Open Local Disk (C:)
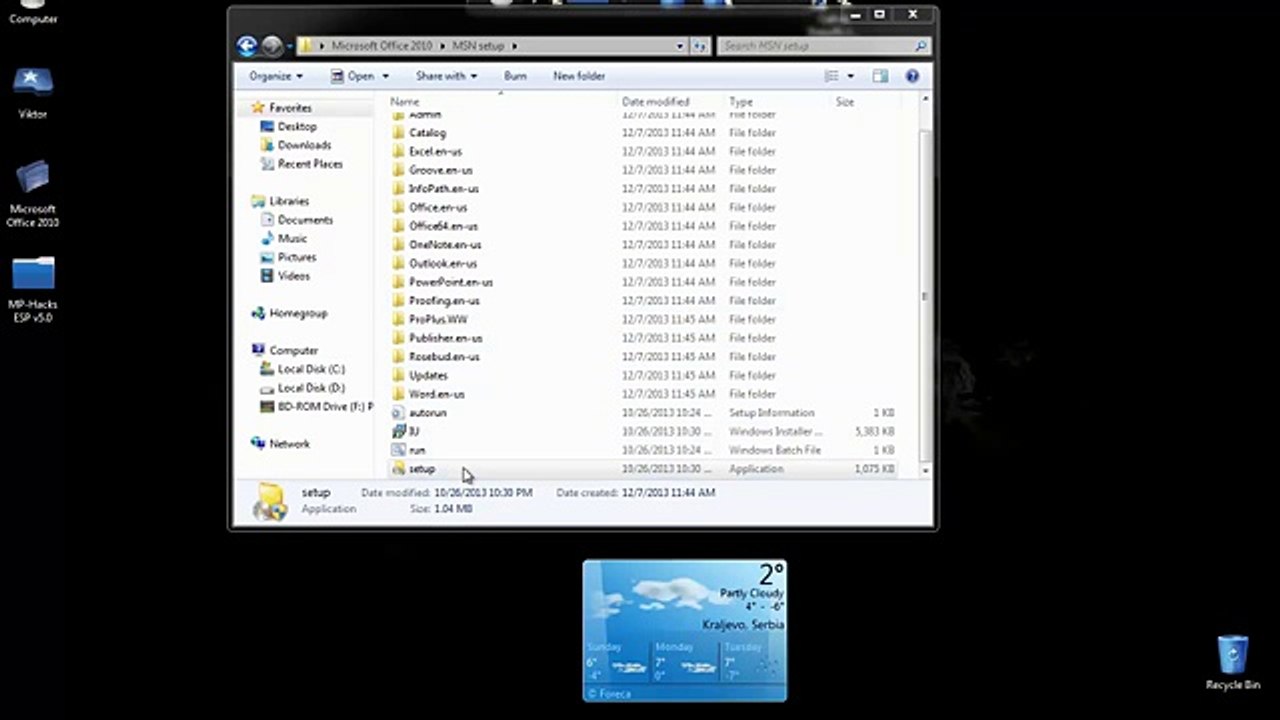Image resolution: width=1280 pixels, height=720 pixels. [311, 370]
